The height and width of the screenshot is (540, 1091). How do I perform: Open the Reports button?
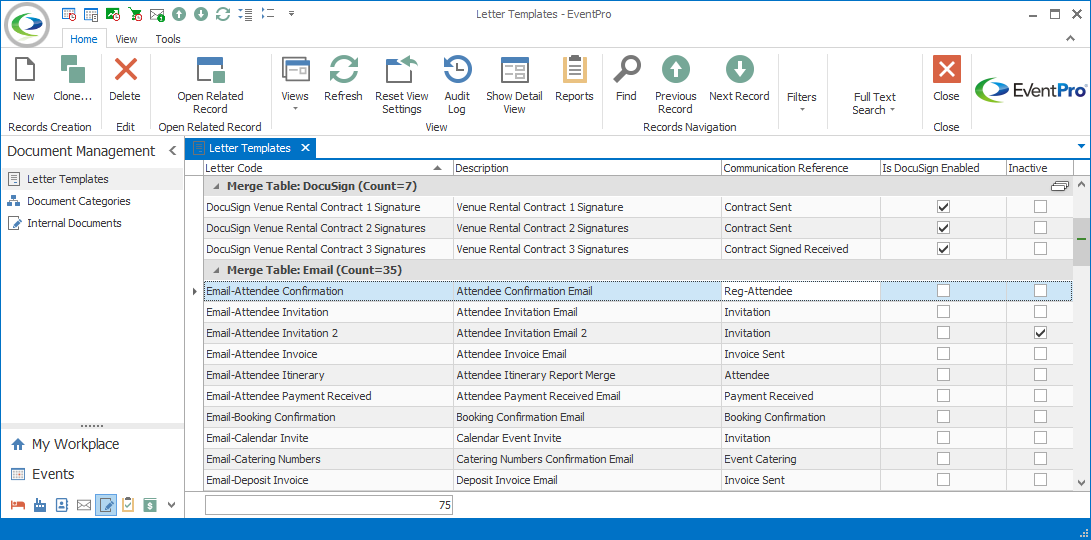coord(574,79)
